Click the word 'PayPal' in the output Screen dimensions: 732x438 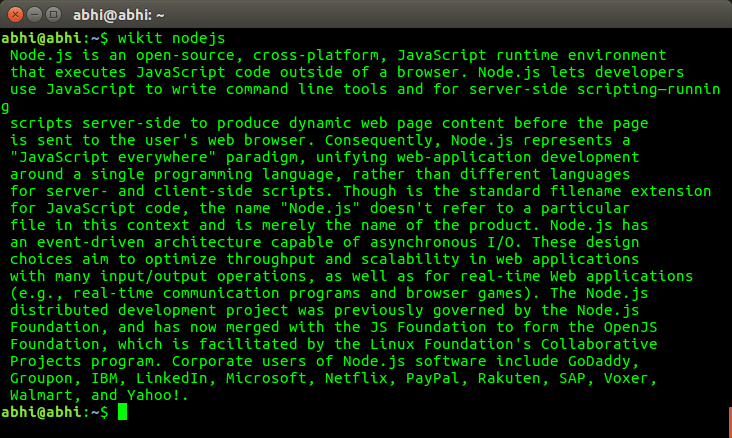click(x=433, y=378)
